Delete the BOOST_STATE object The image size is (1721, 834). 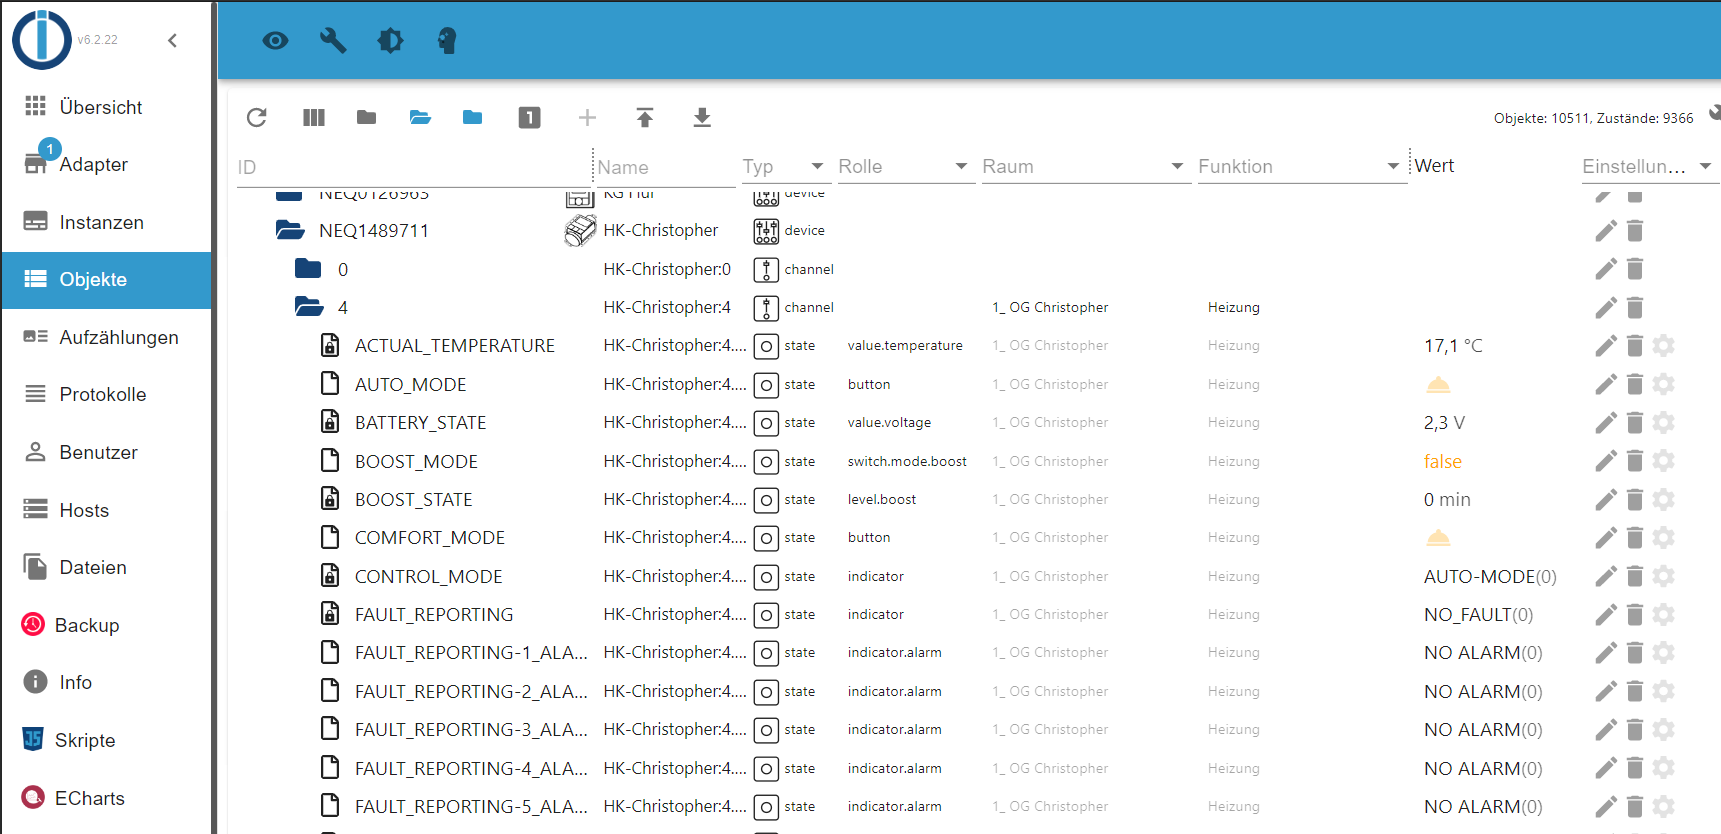pyautogui.click(x=1635, y=499)
